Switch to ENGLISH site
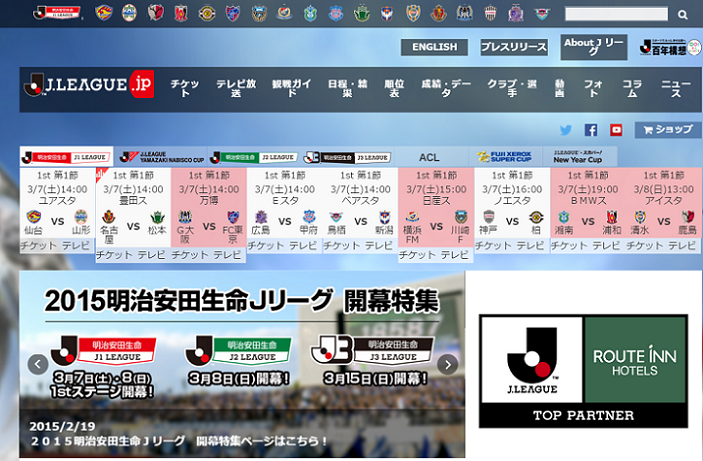703x461 pixels. point(434,47)
